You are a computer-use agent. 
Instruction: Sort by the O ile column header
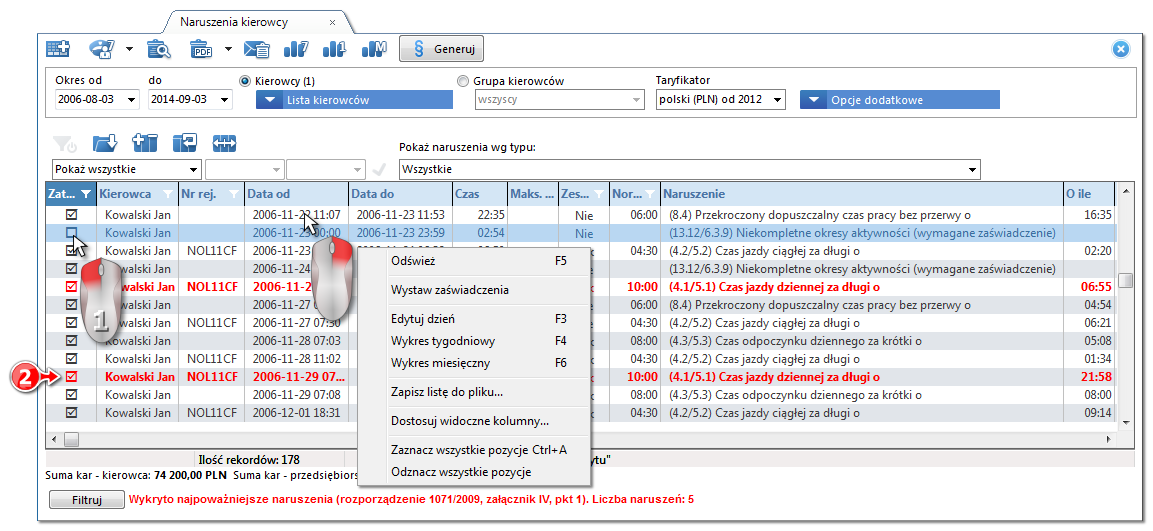1088,194
